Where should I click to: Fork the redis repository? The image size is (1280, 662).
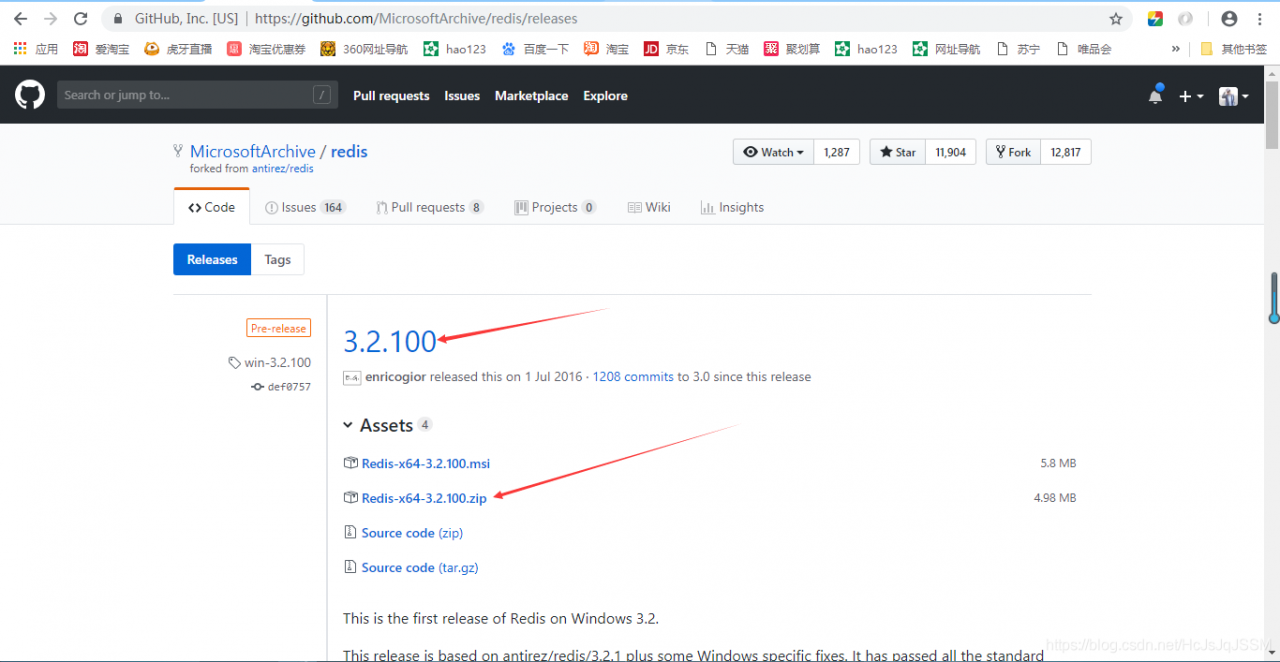[x=1013, y=152]
